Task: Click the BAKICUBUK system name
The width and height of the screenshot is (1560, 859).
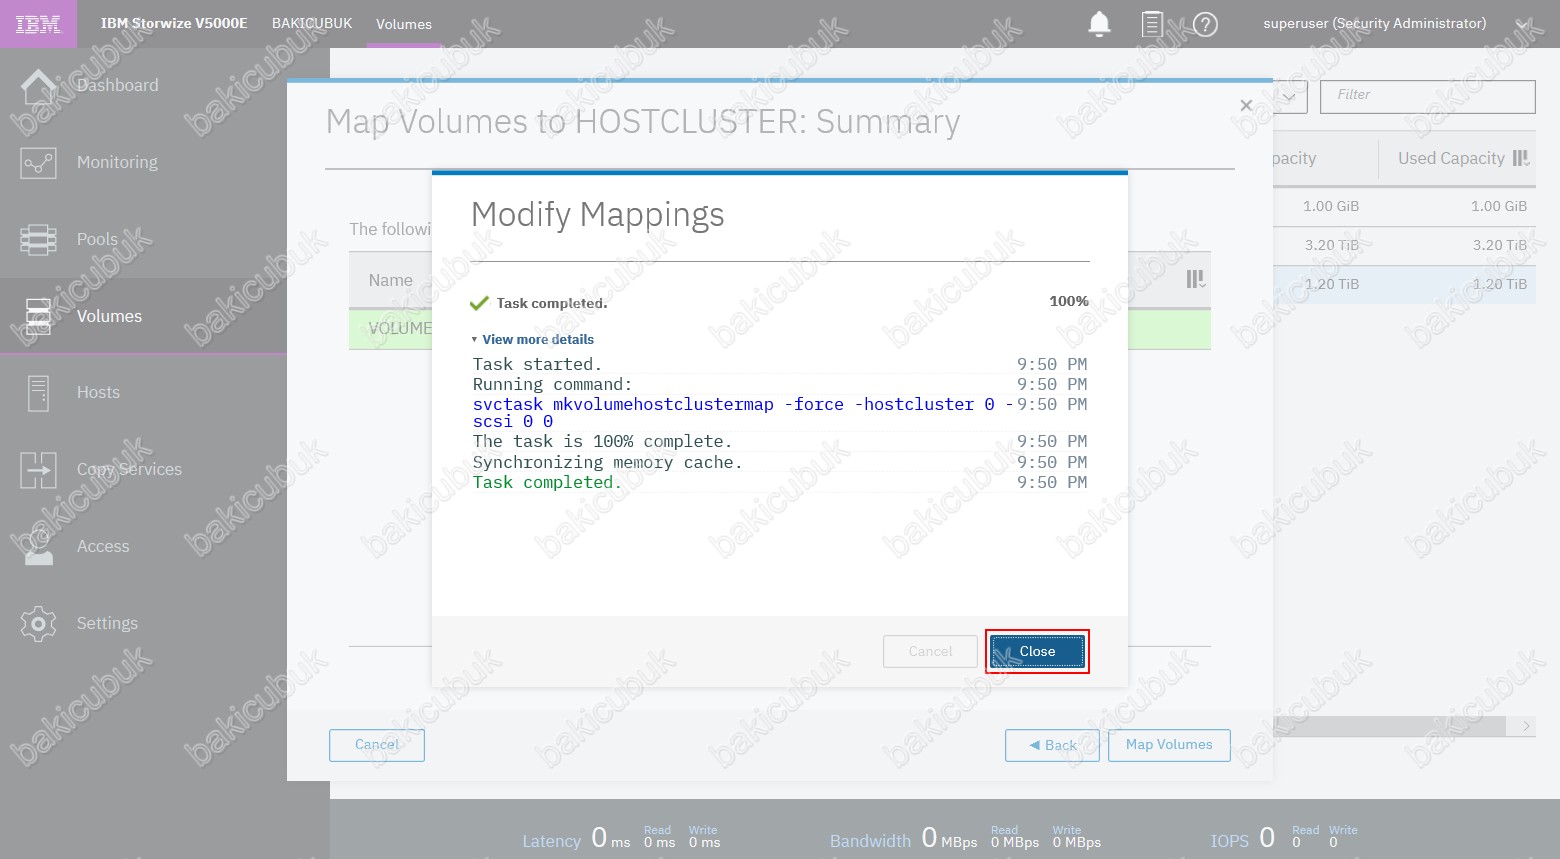Action: 312,23
